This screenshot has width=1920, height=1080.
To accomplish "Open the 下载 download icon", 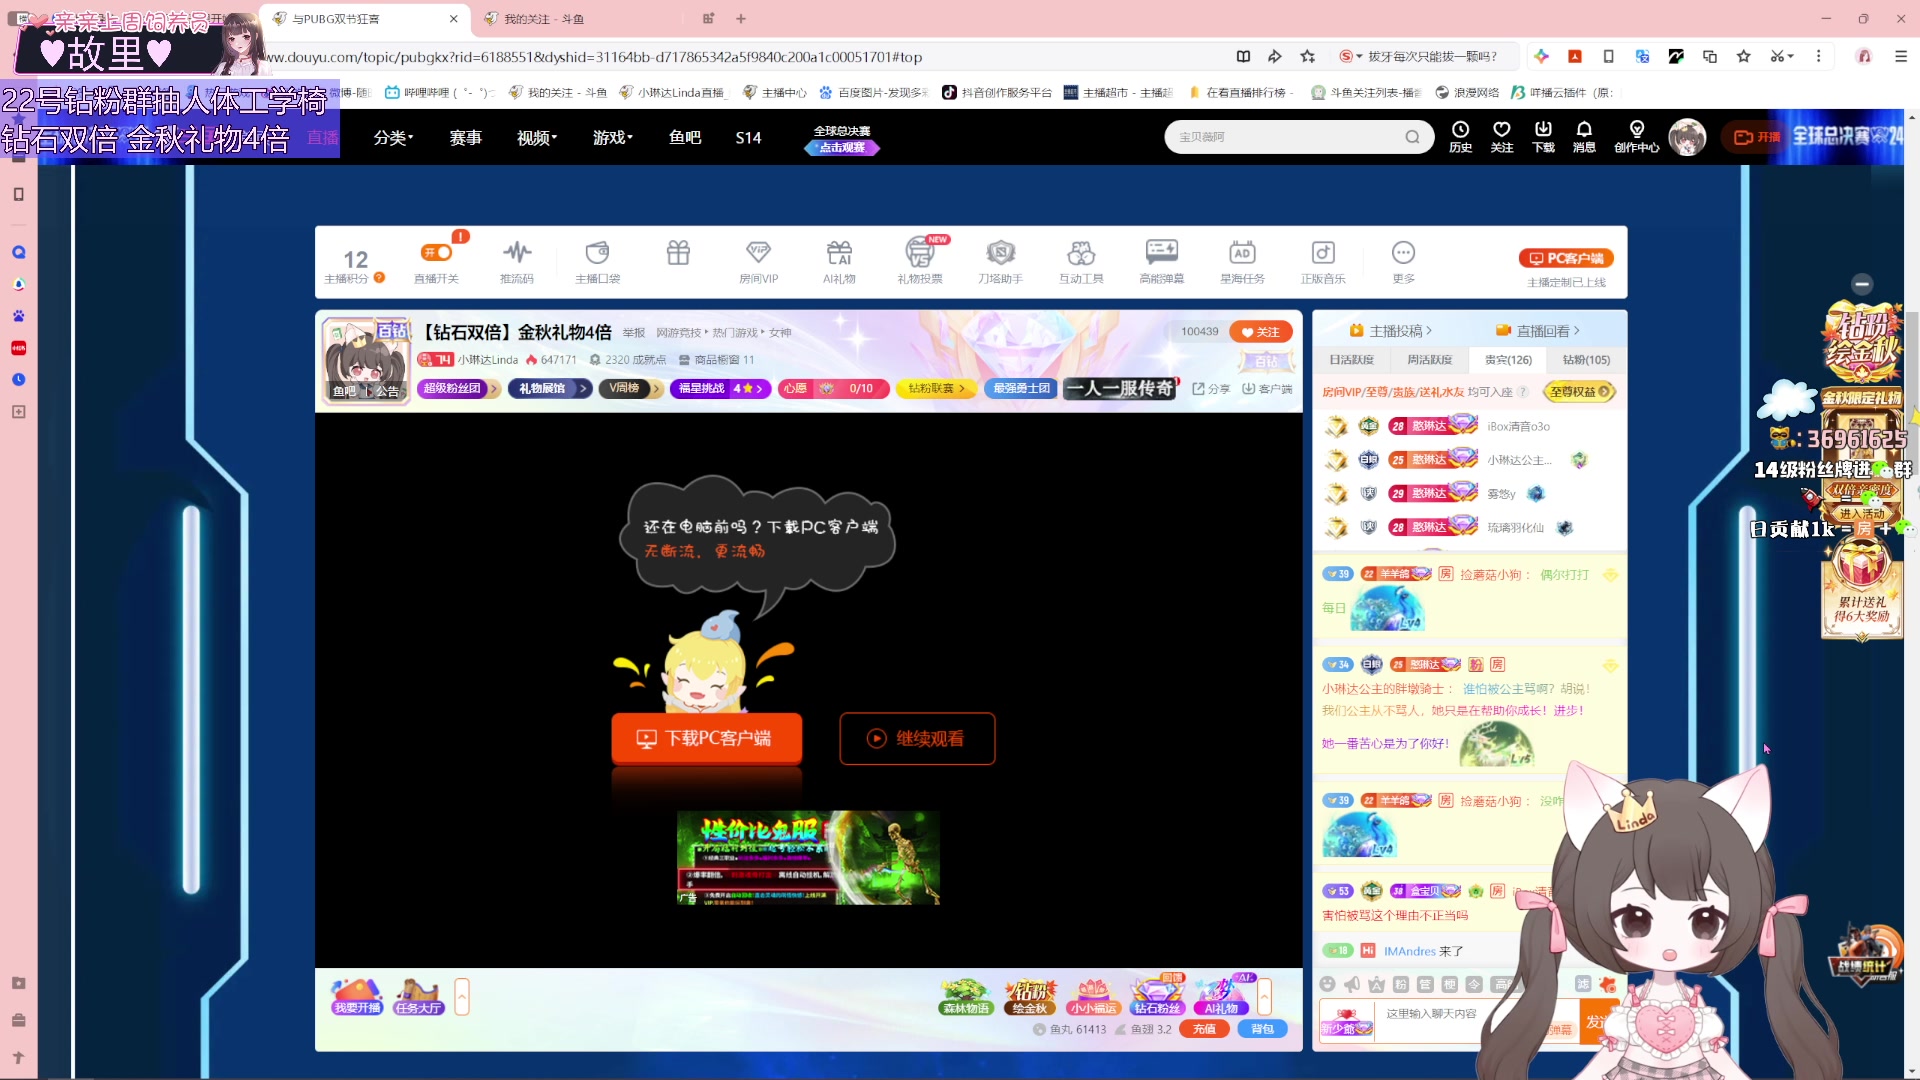I will [x=1543, y=137].
